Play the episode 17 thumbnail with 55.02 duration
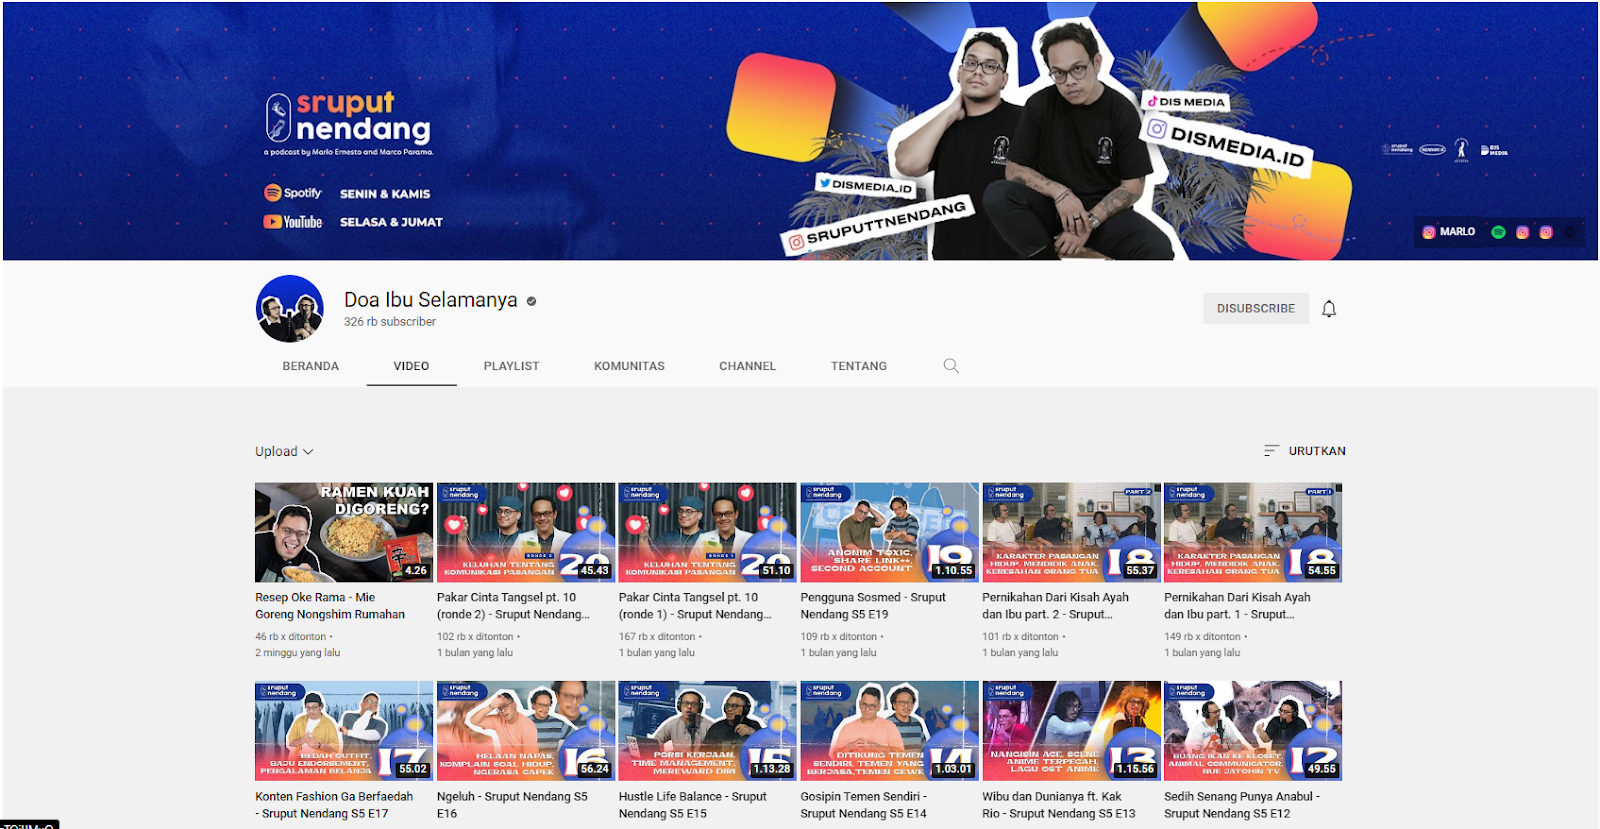The image size is (1600, 829). (x=344, y=731)
